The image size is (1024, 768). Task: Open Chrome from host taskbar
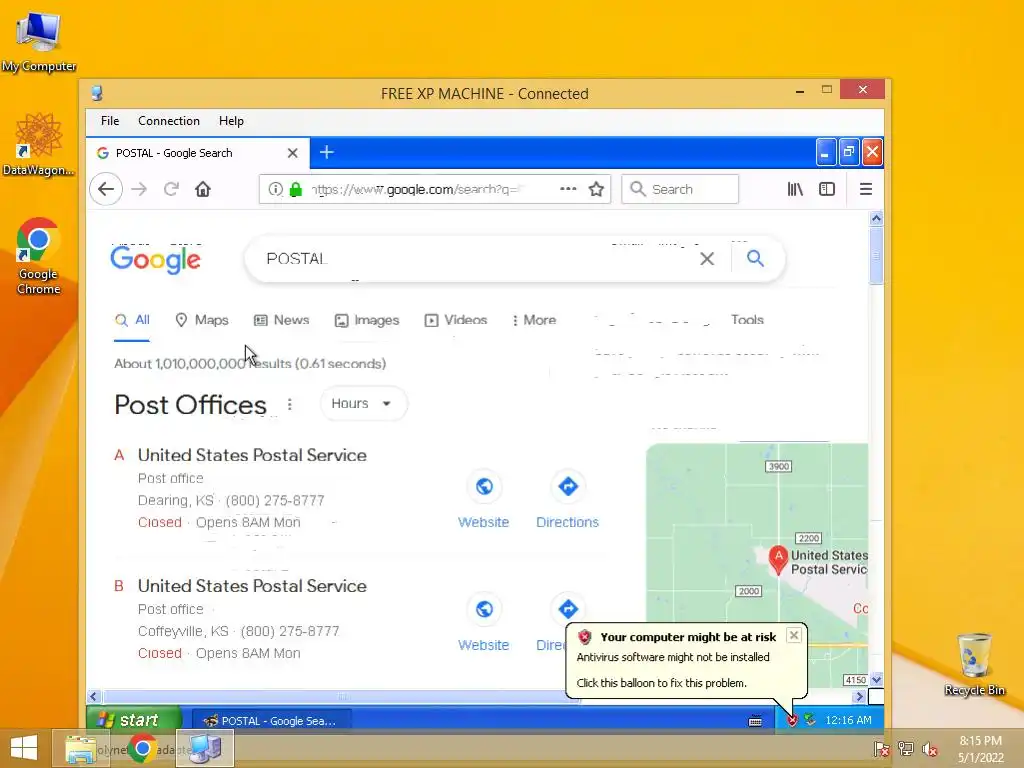coord(142,748)
